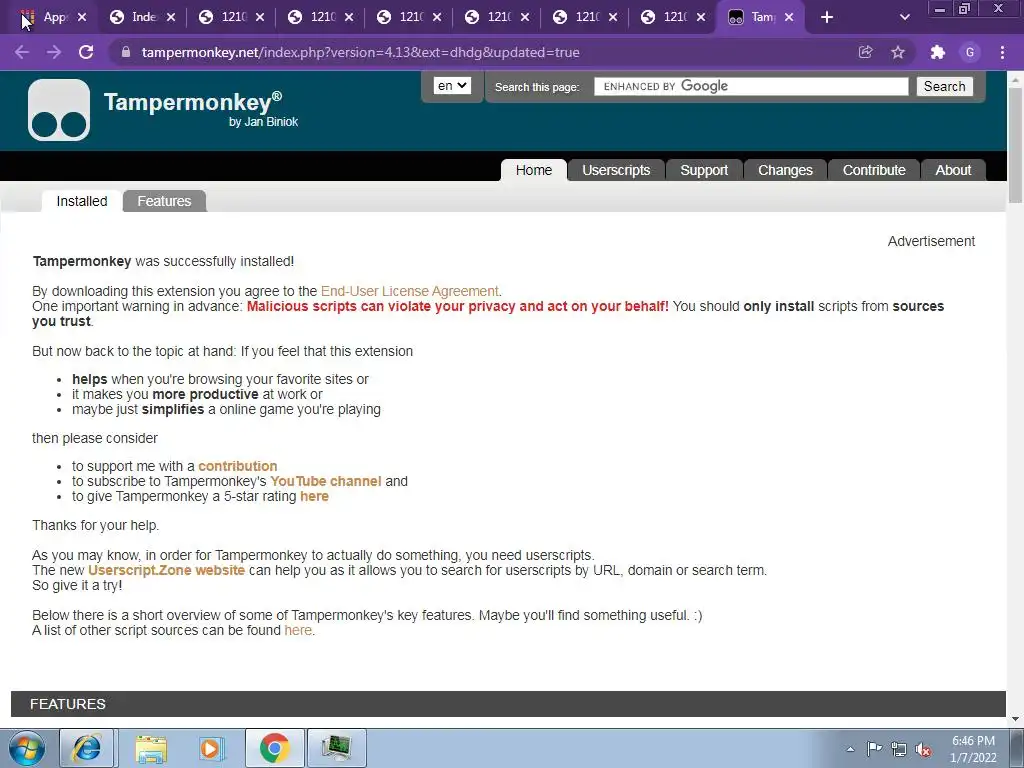Click the URL address bar text
1024x768 pixels.
pos(360,52)
